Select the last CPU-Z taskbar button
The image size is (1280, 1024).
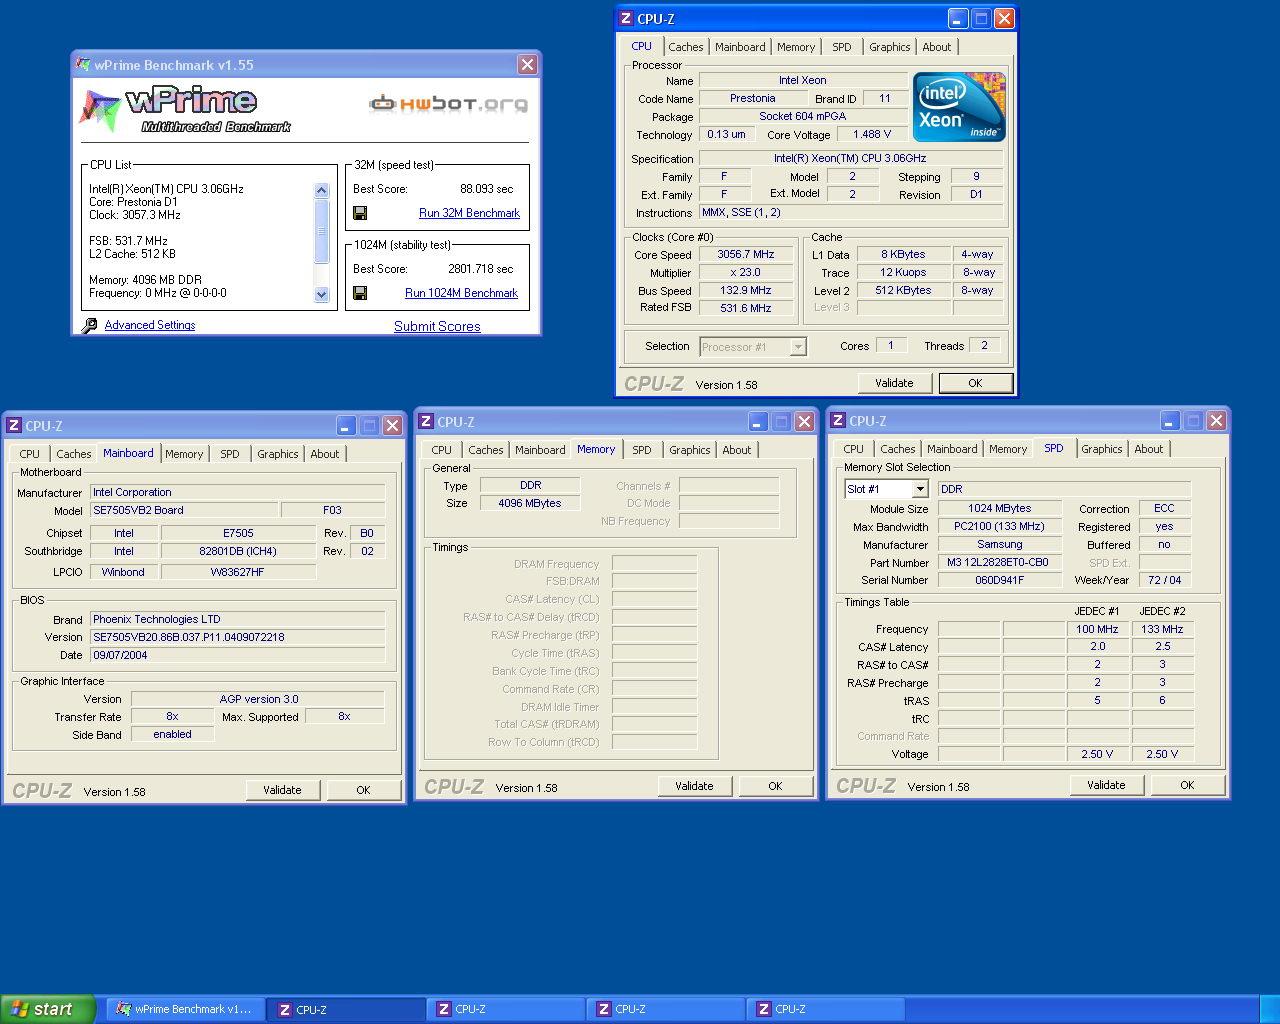click(825, 1009)
